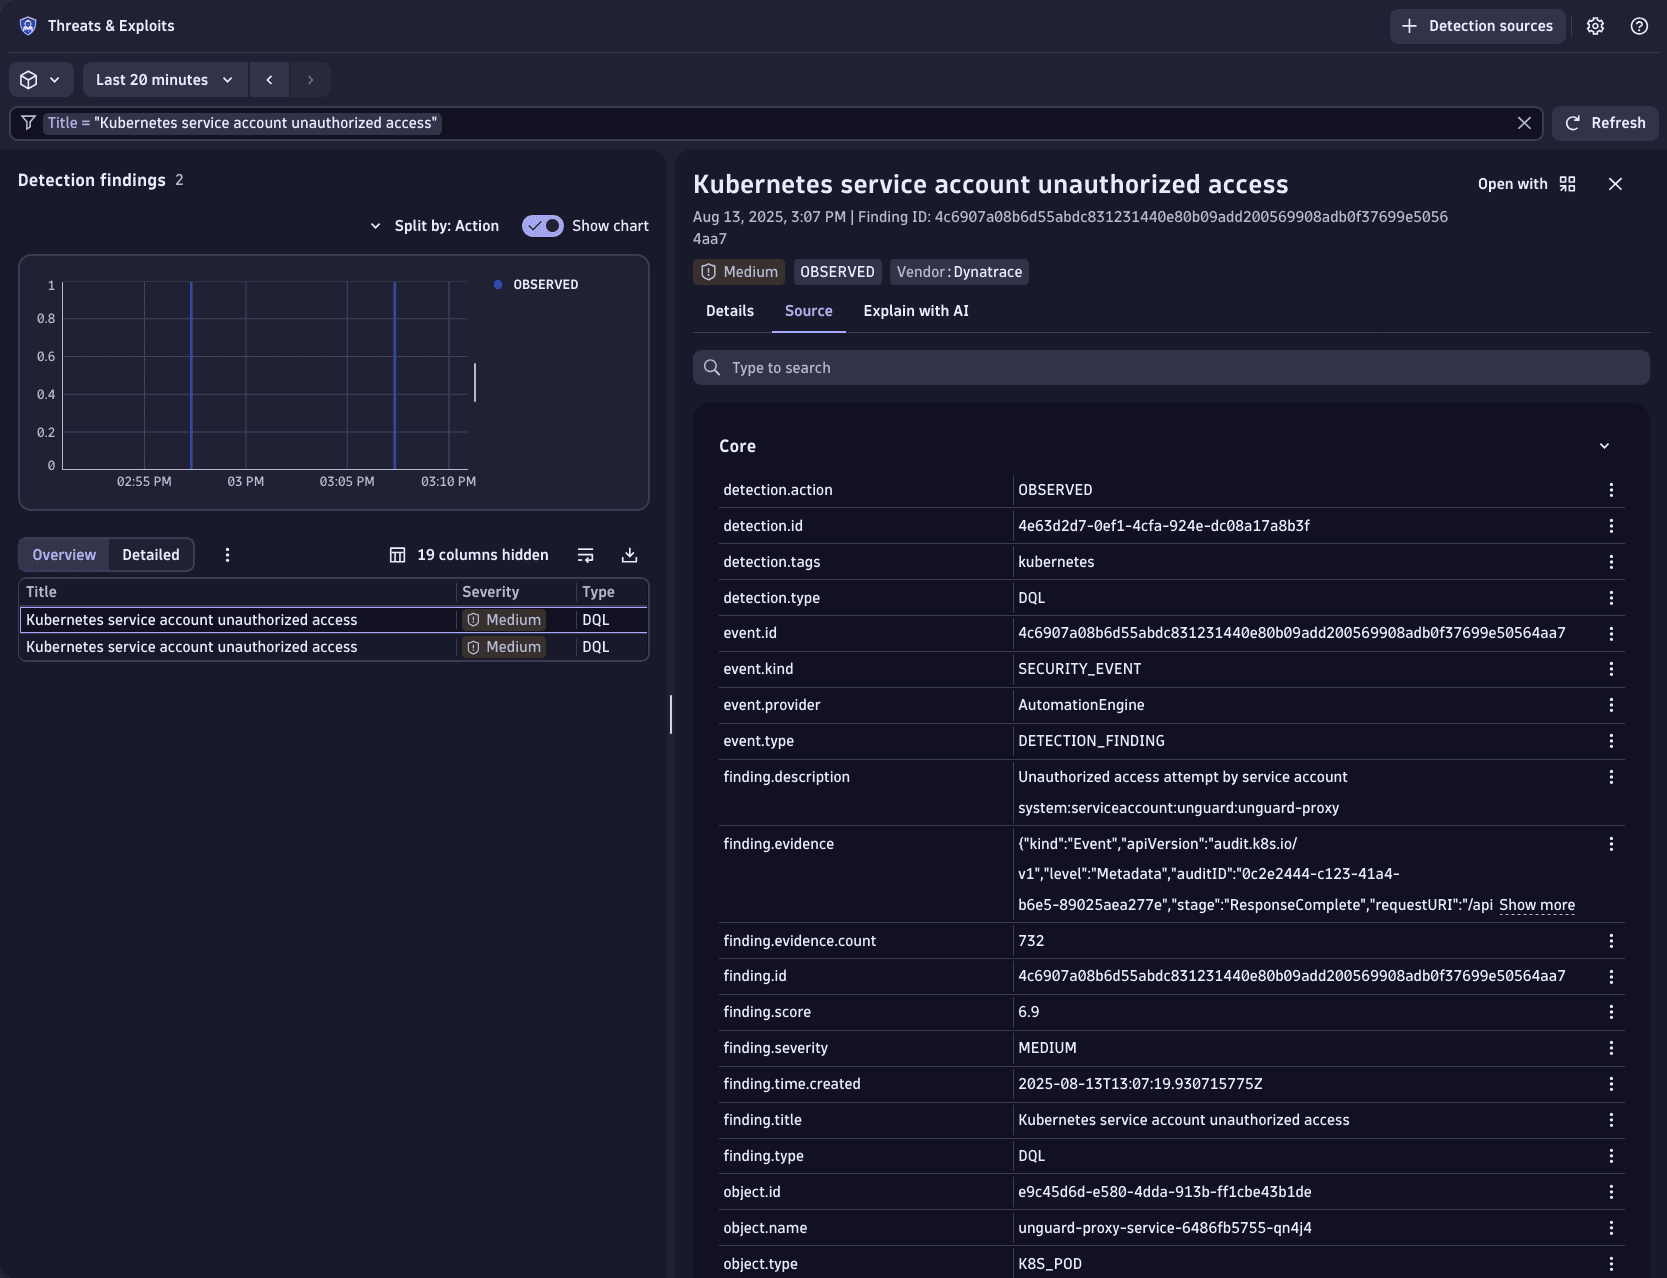The image size is (1667, 1278).
Task: Switch to the Overview view tab
Action: pos(64,555)
